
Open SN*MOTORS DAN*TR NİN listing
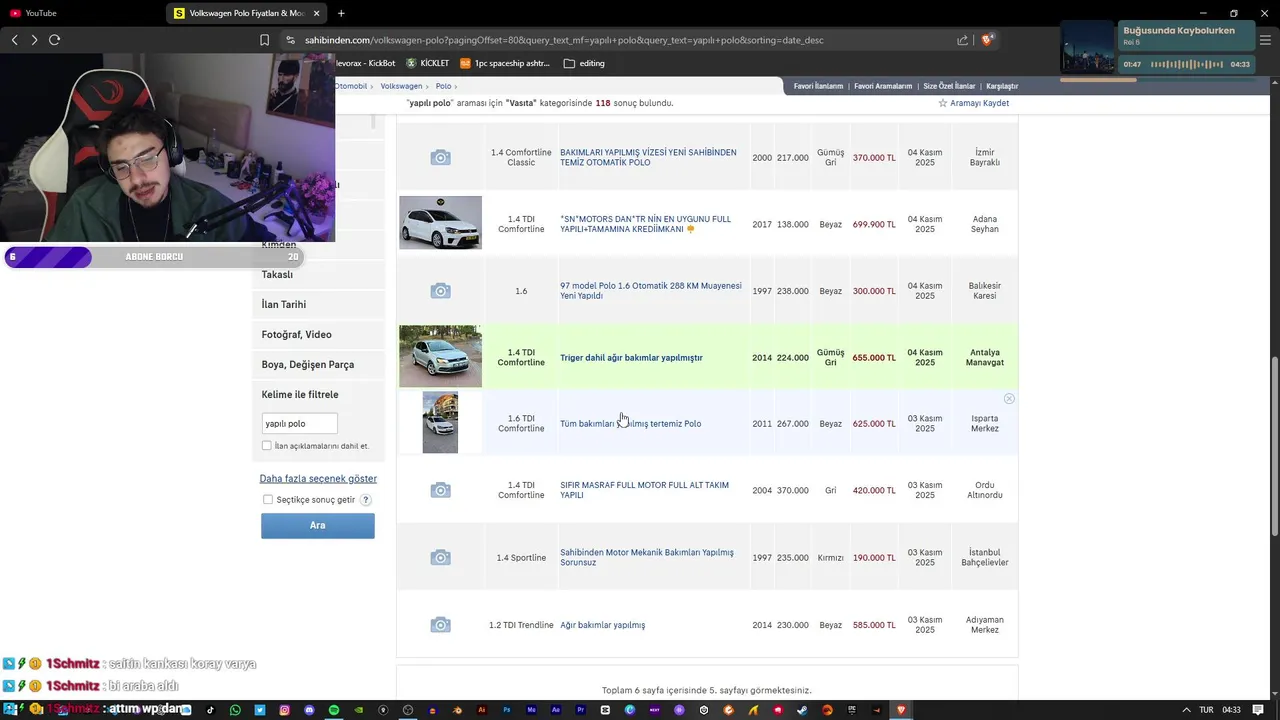645,224
